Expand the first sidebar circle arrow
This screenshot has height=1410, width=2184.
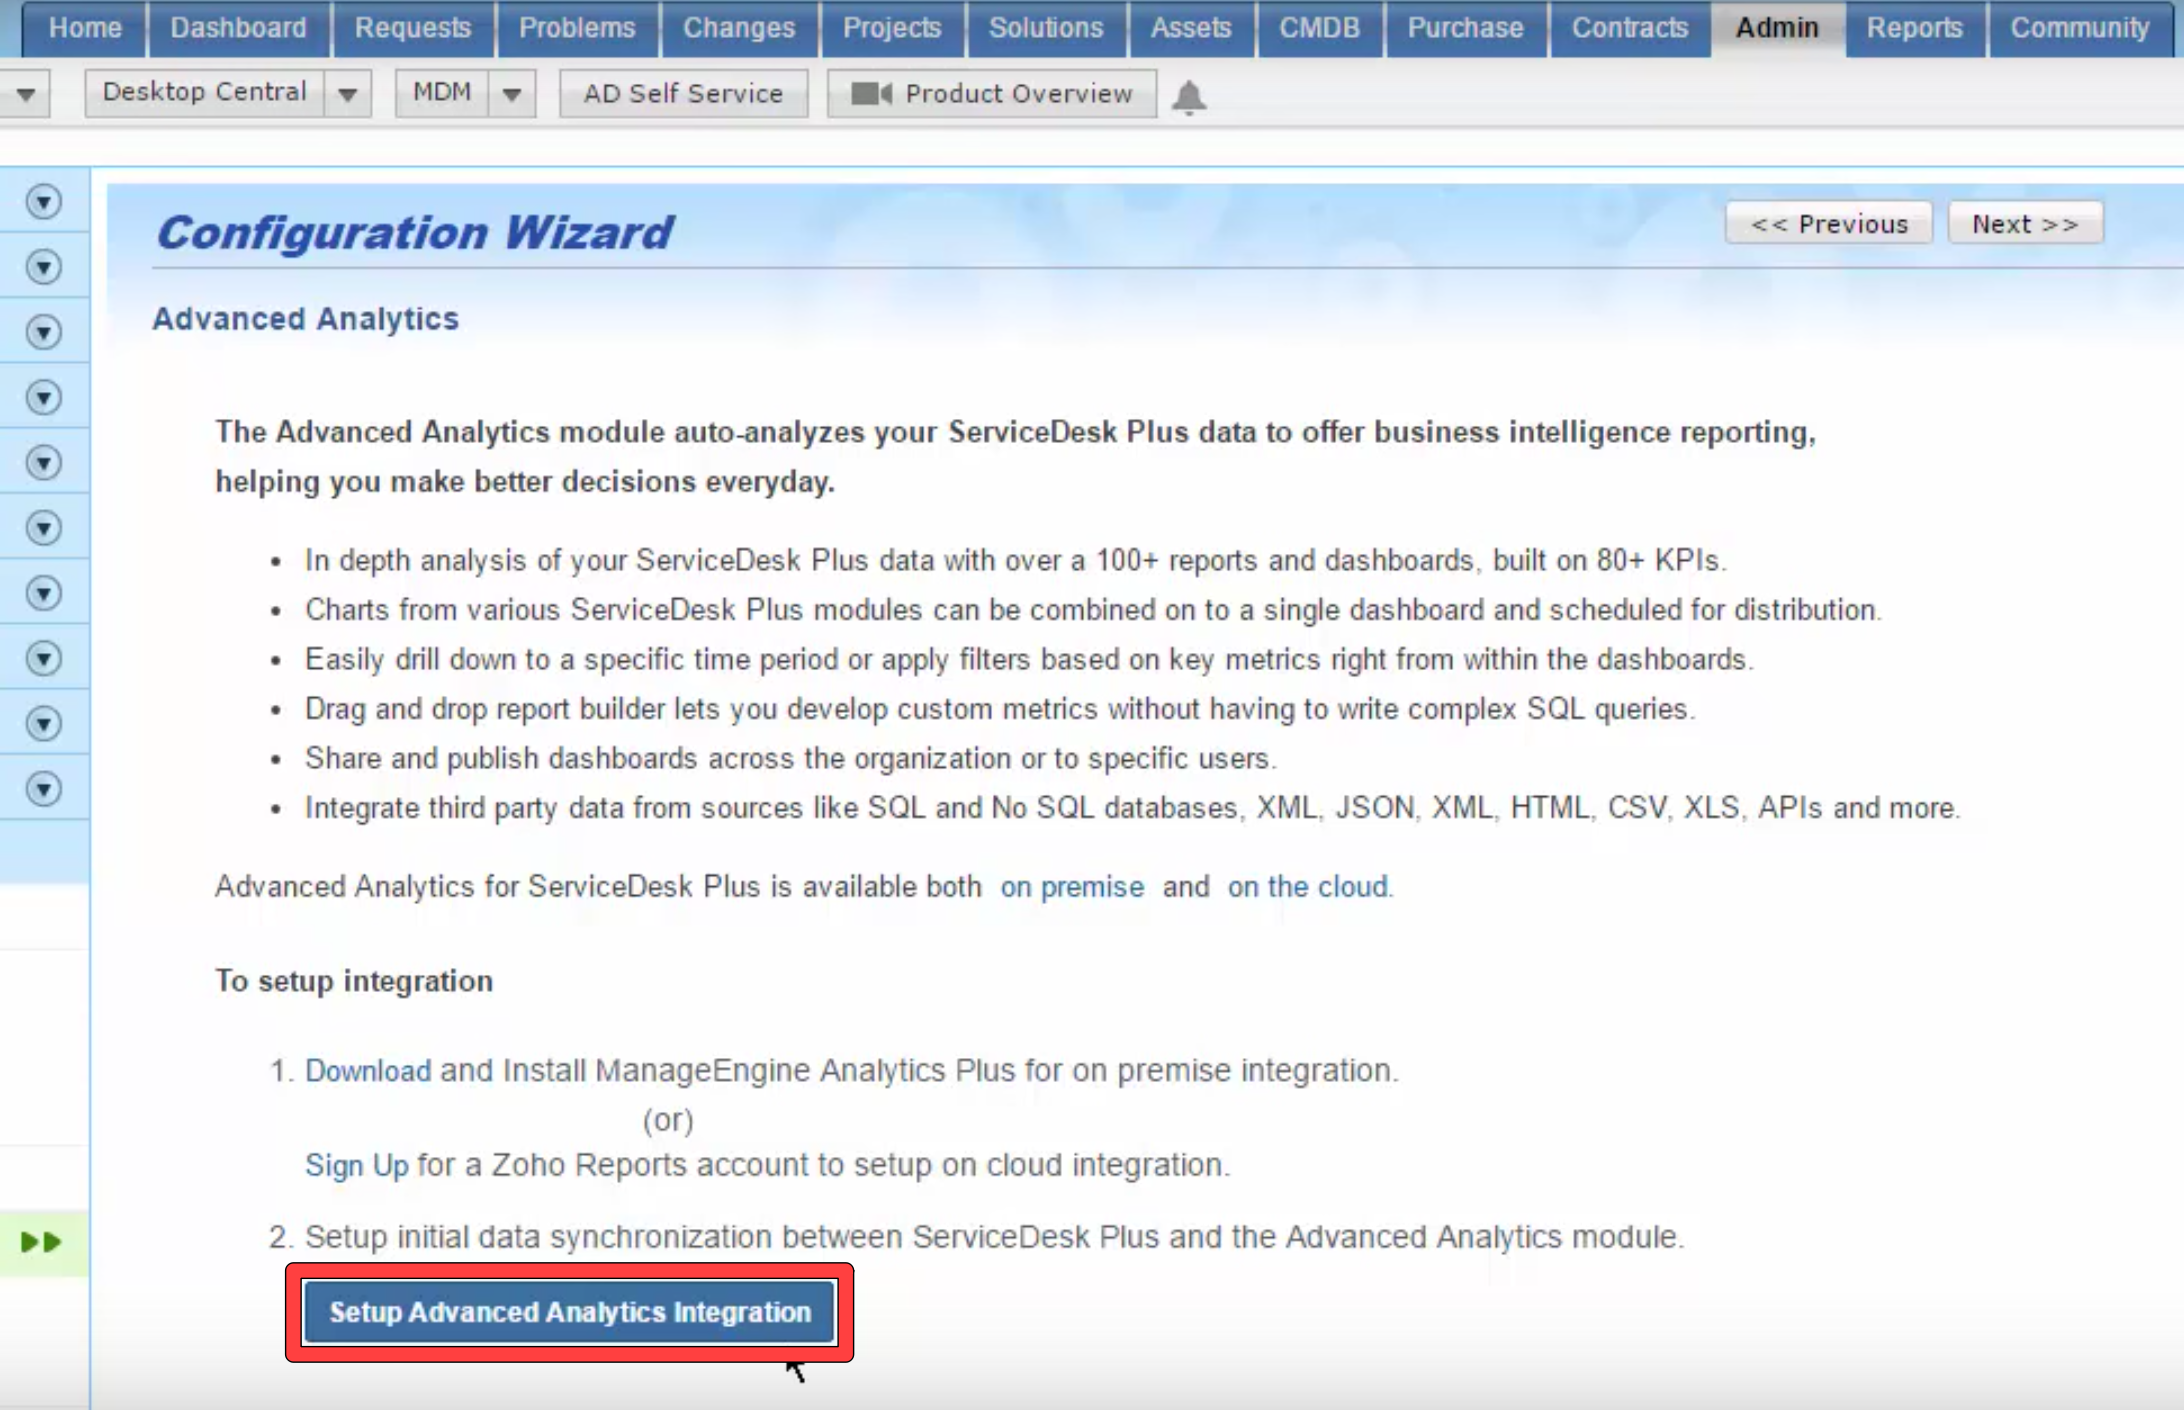43,202
